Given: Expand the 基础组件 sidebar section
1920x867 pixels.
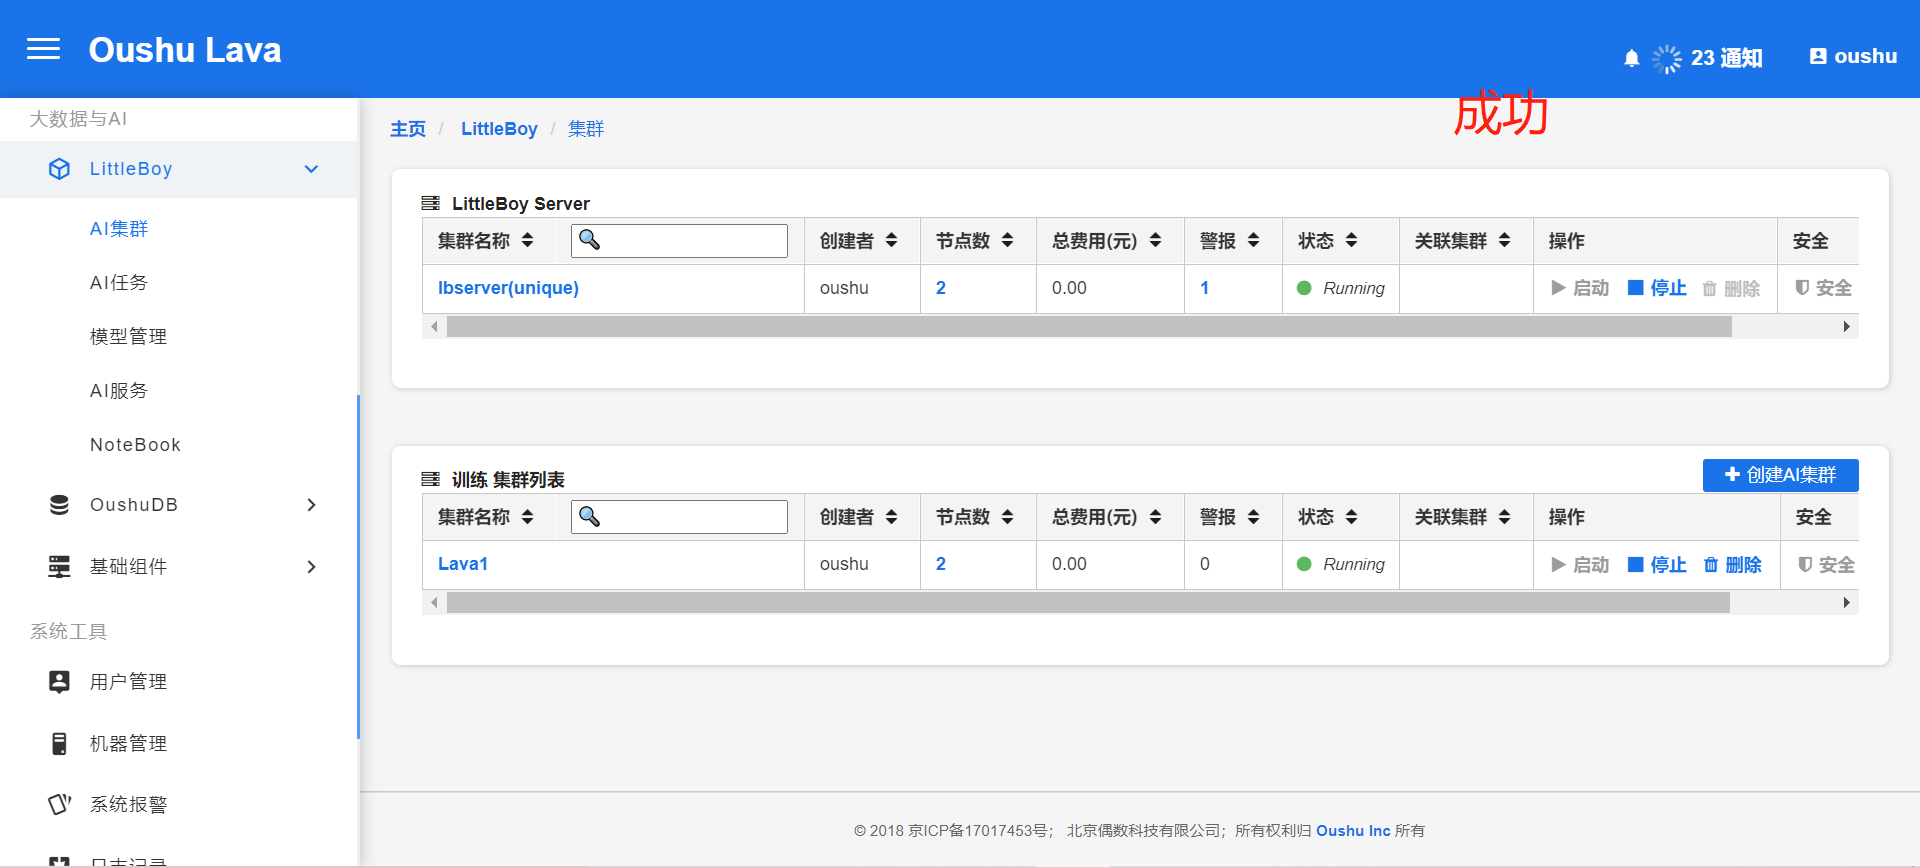Looking at the screenshot, I should [x=311, y=567].
